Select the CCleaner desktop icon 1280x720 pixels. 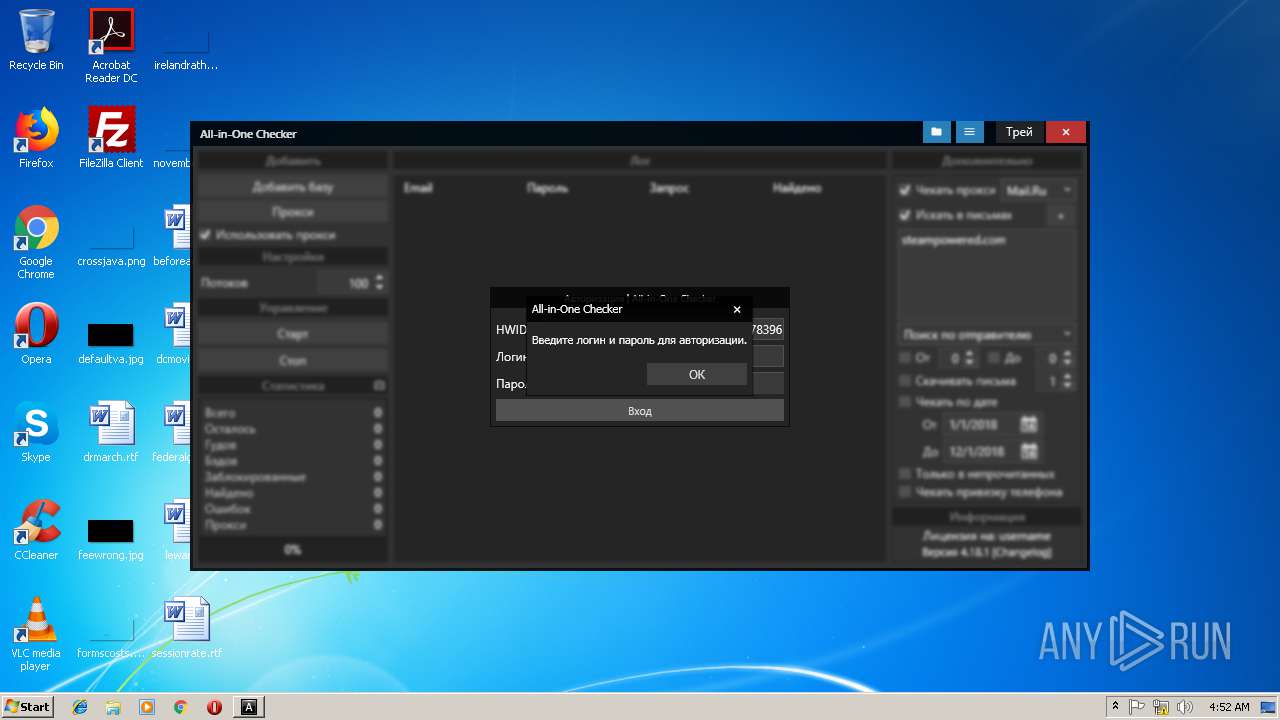coord(36,530)
